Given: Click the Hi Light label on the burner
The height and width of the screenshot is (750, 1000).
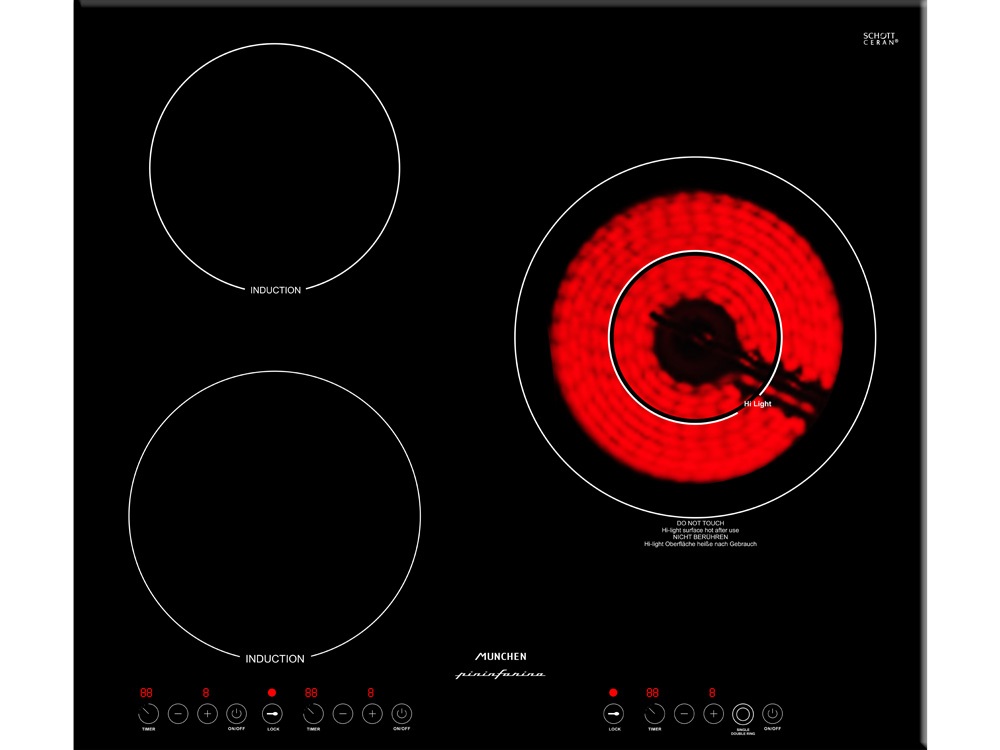Looking at the screenshot, I should click(757, 403).
